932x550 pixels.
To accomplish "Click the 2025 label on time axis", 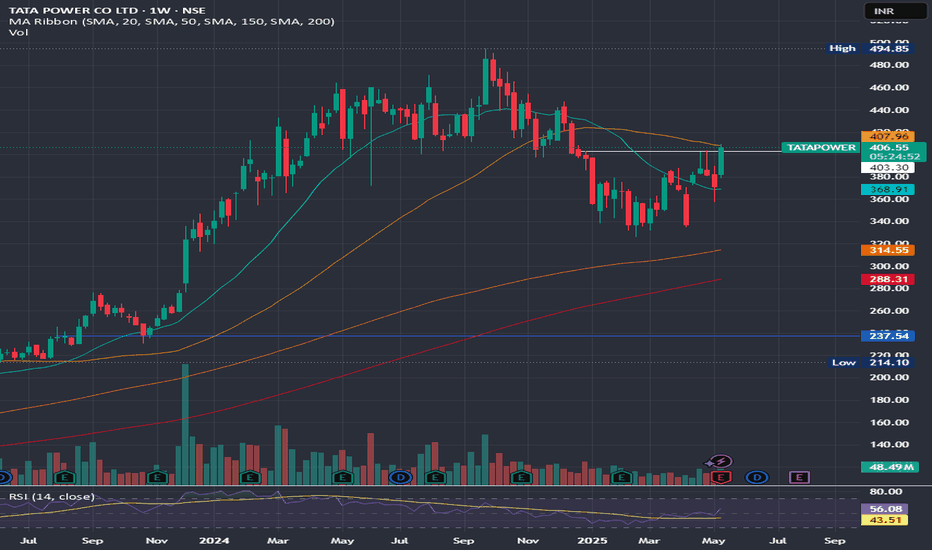I will pos(593,540).
